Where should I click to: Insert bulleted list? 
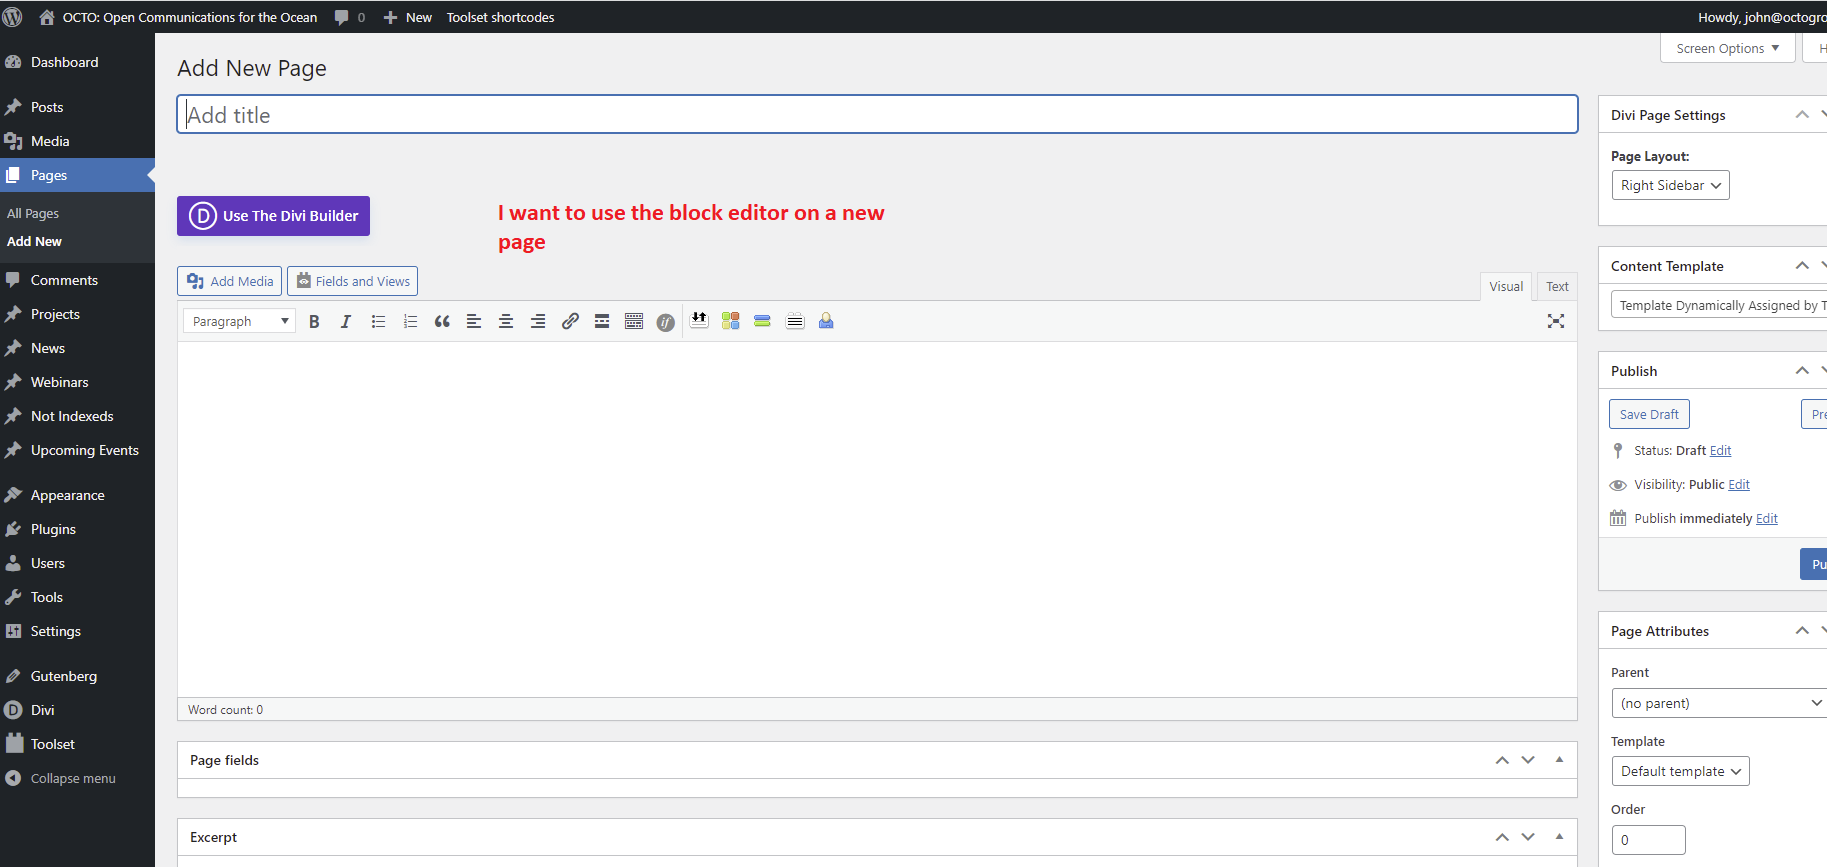(378, 321)
